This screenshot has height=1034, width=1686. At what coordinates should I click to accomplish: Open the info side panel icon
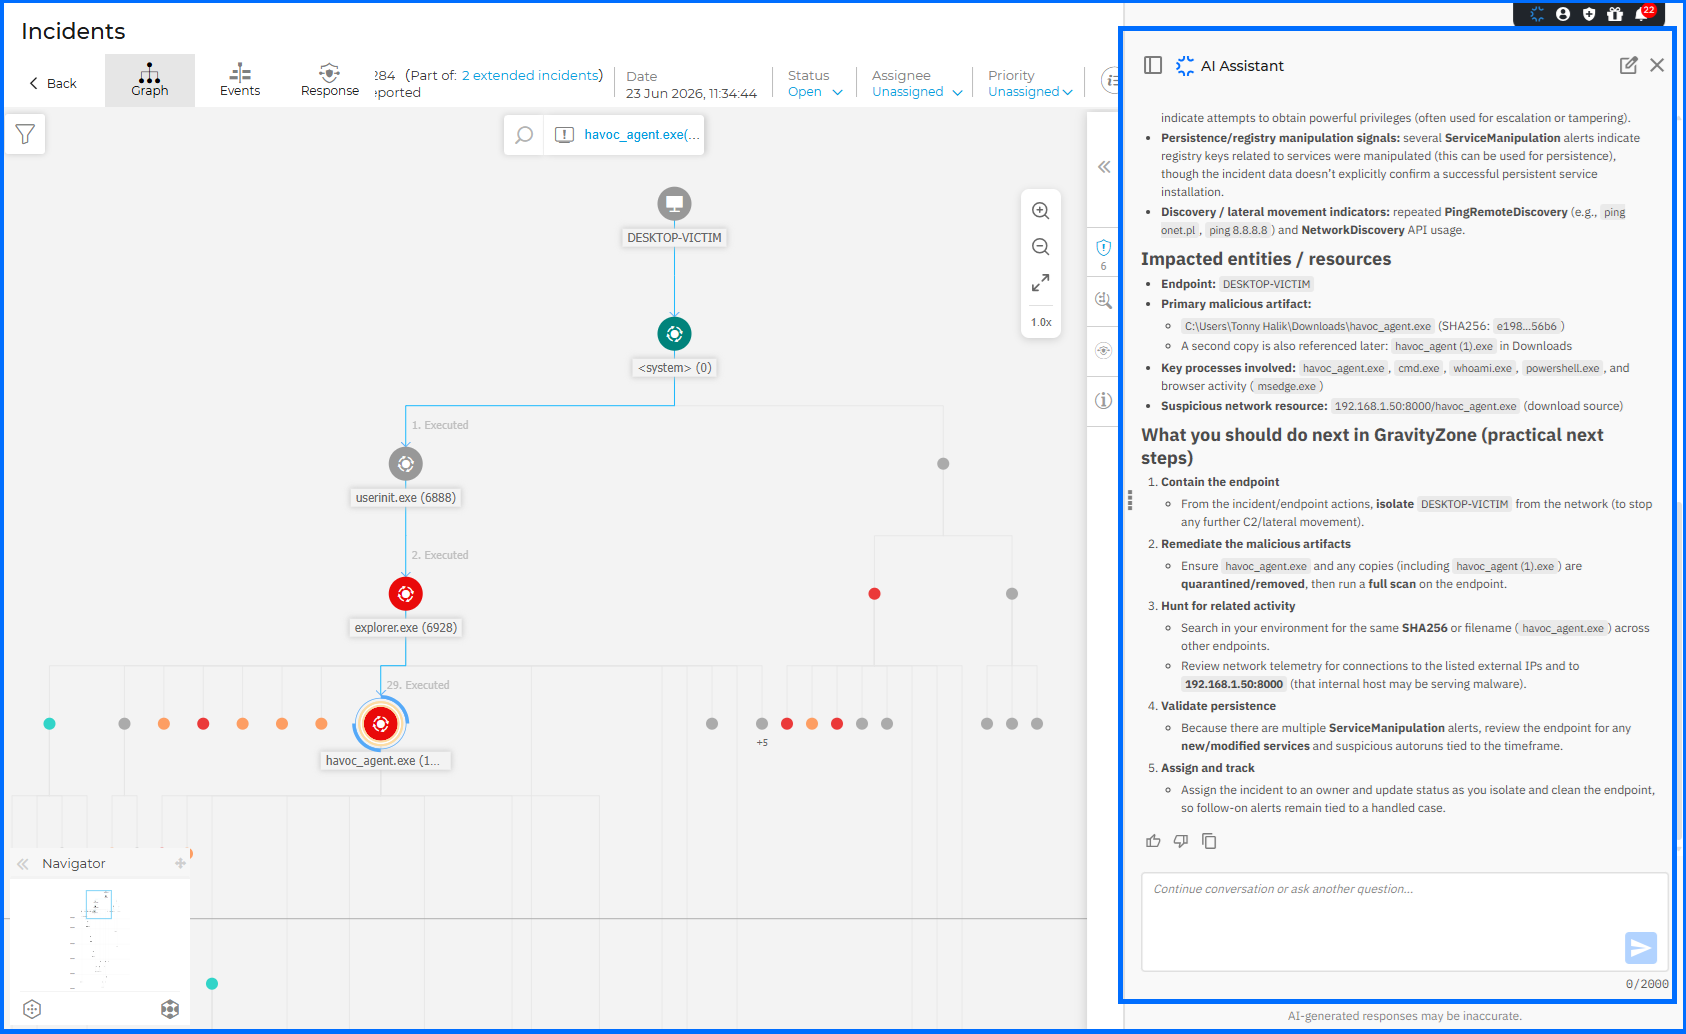coord(1103,400)
